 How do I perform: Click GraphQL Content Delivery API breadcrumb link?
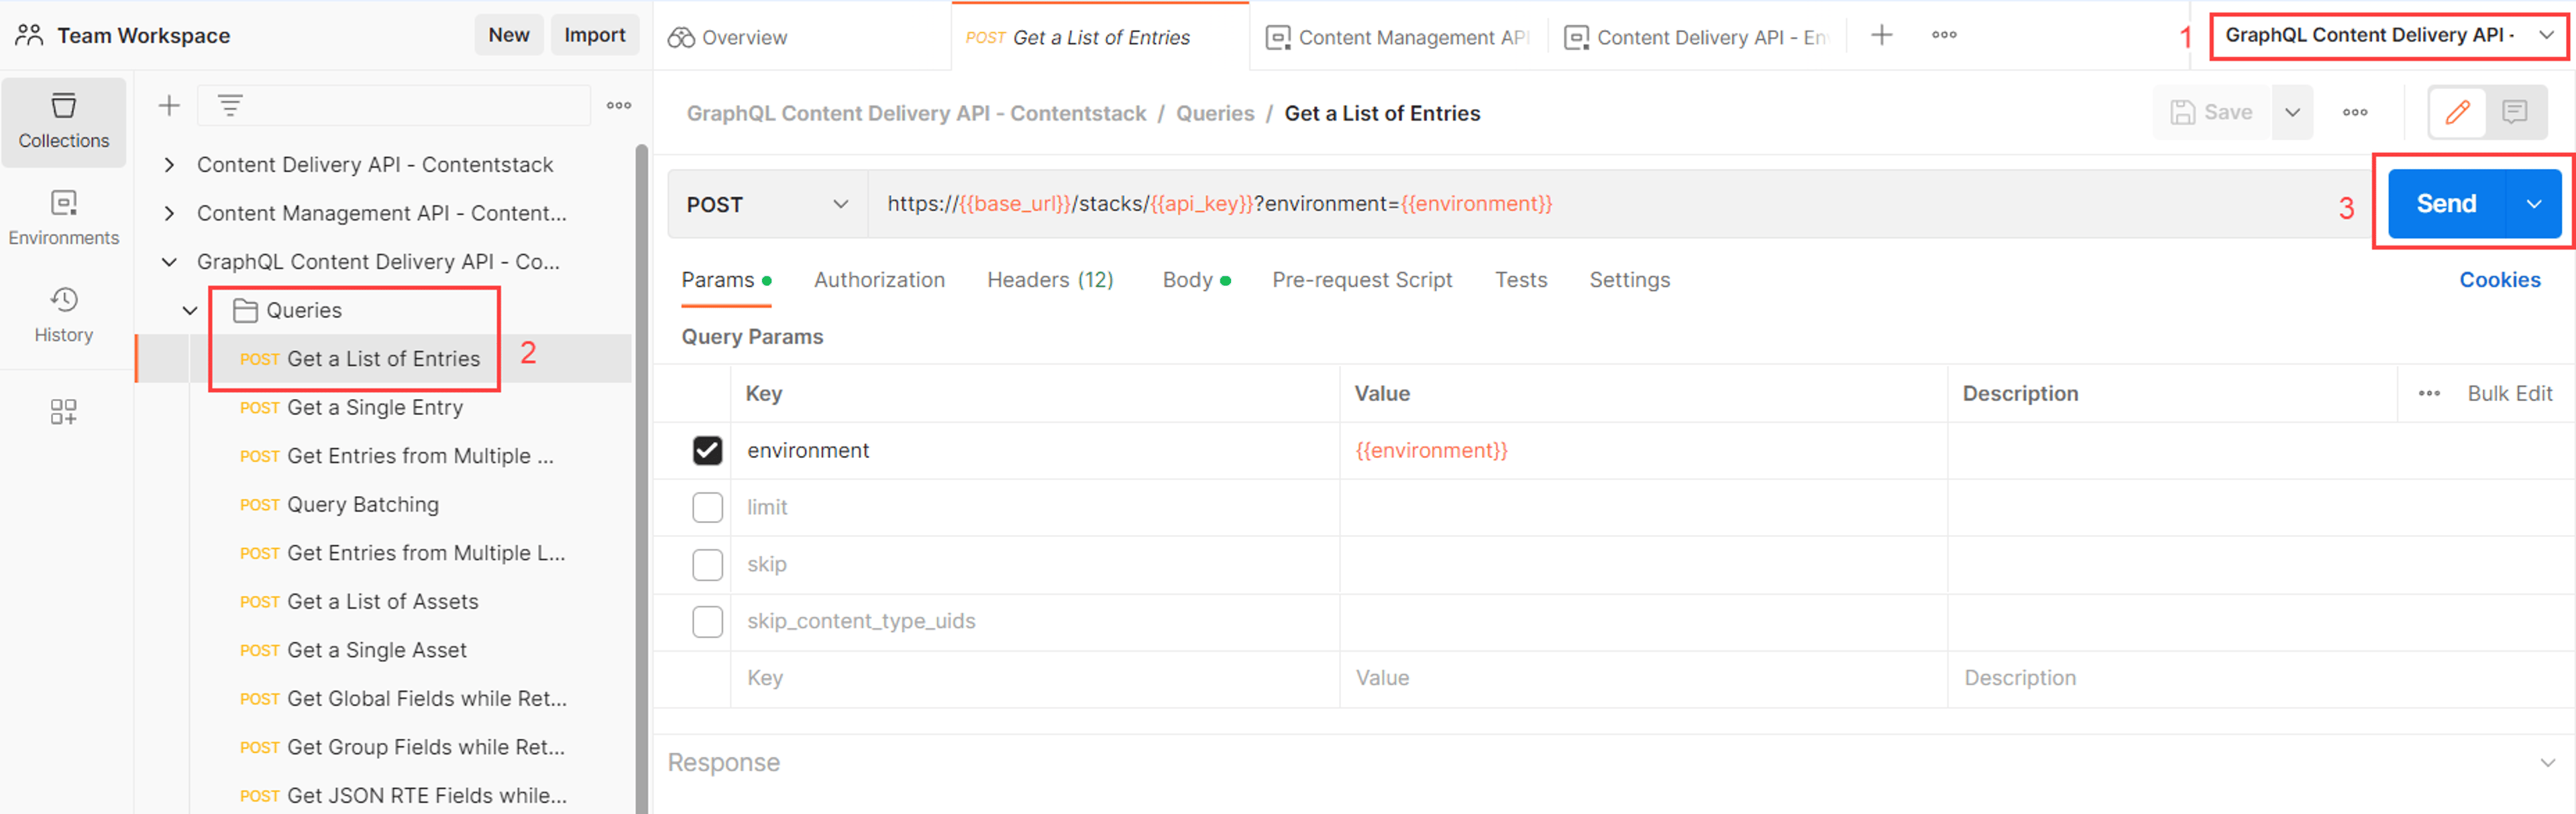pyautogui.click(x=915, y=113)
